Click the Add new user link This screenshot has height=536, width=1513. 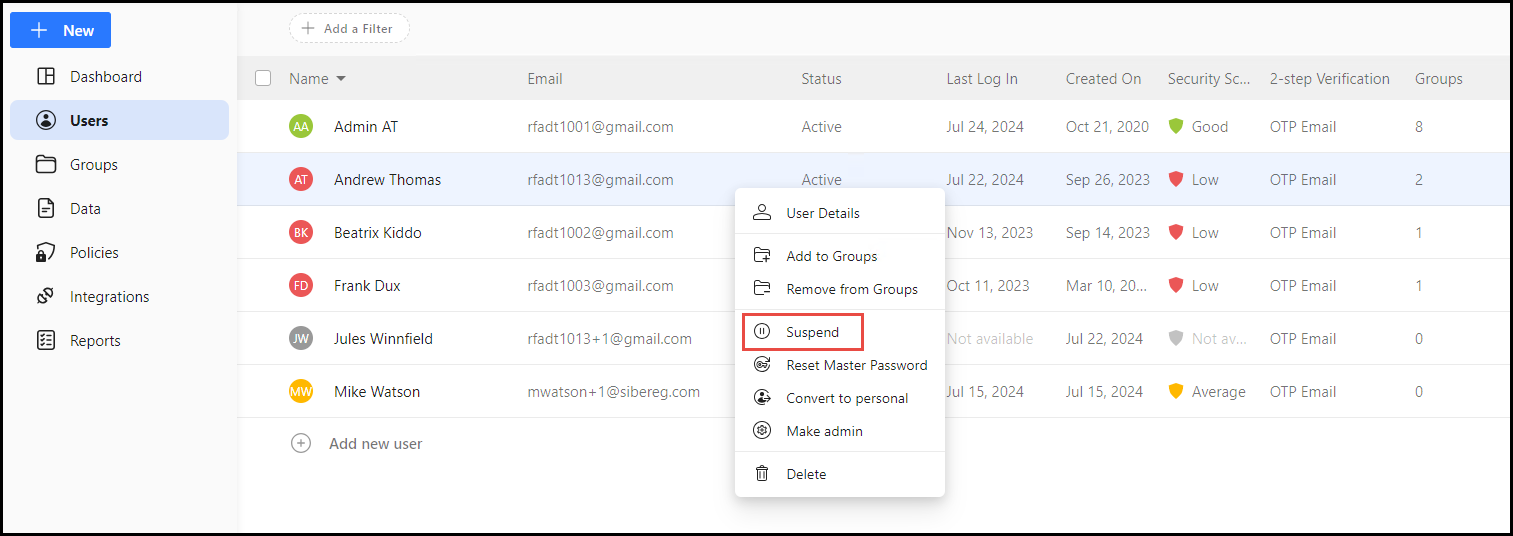click(x=375, y=443)
